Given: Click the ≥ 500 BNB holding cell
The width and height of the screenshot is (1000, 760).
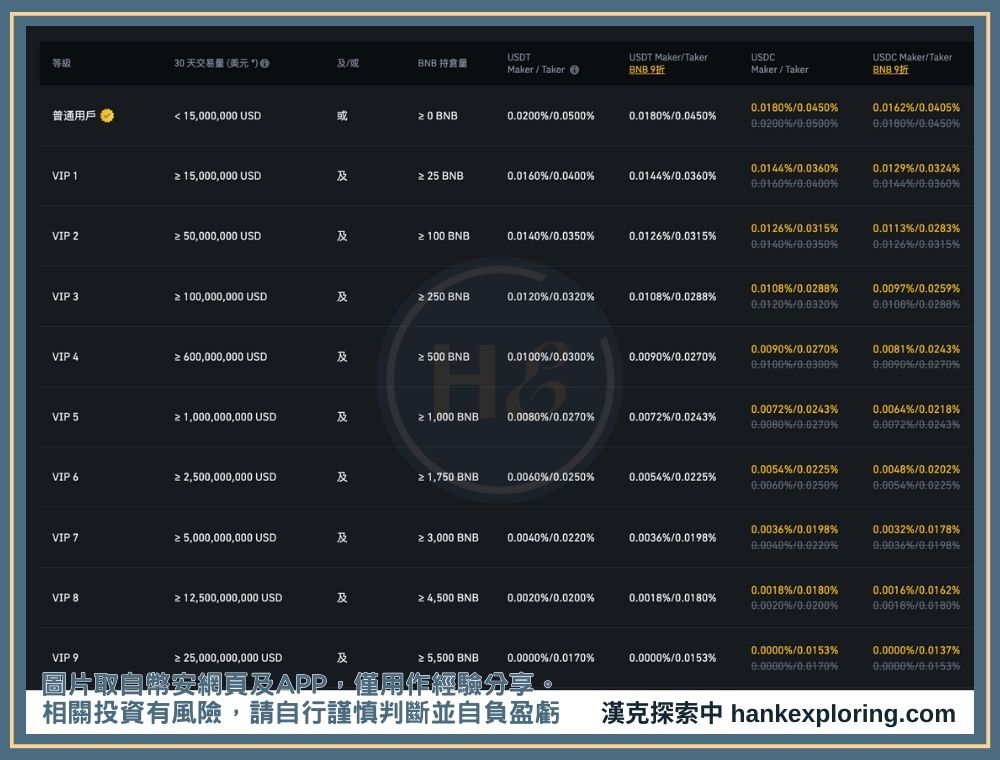Looking at the screenshot, I should point(444,356).
